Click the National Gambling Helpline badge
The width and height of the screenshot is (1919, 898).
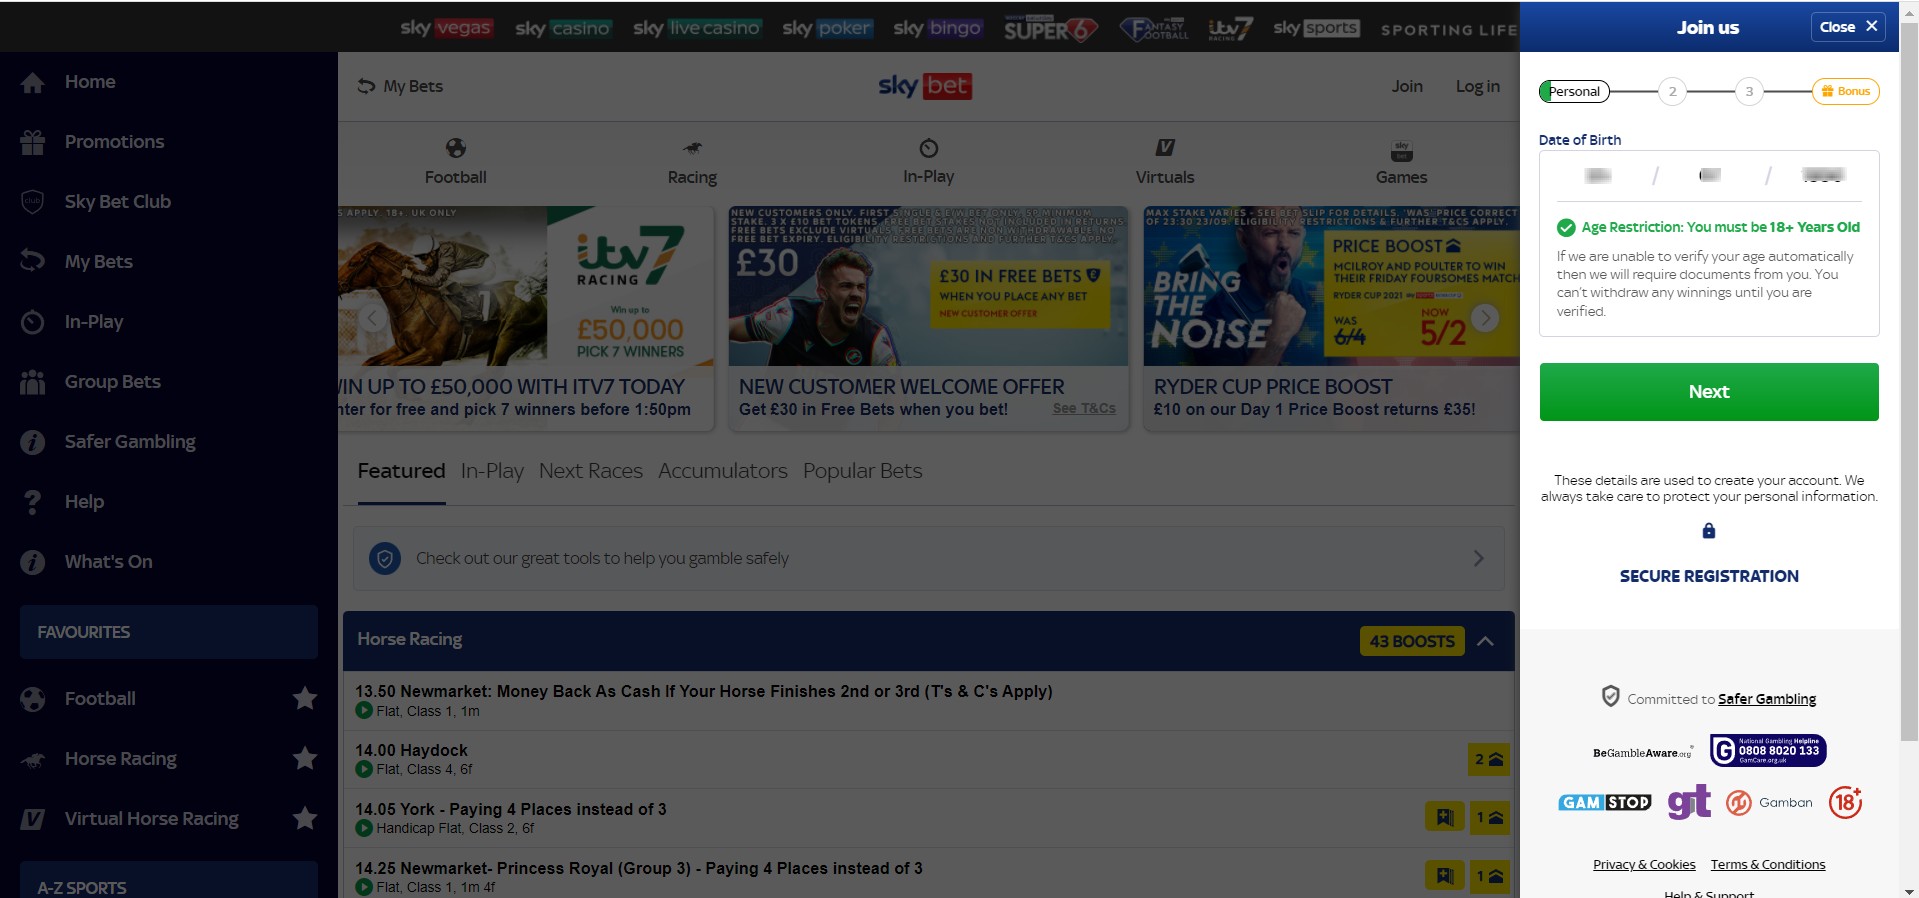pyautogui.click(x=1768, y=750)
